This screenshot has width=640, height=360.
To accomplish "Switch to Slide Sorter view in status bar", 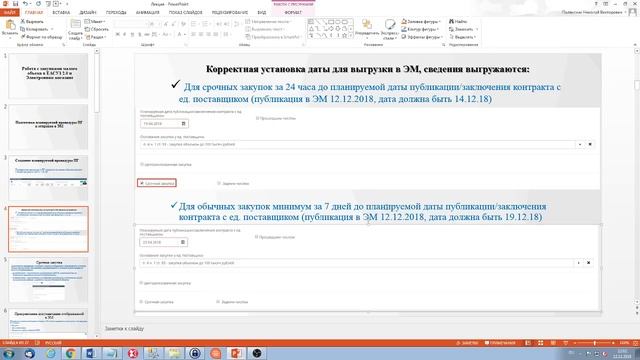I will [540, 343].
